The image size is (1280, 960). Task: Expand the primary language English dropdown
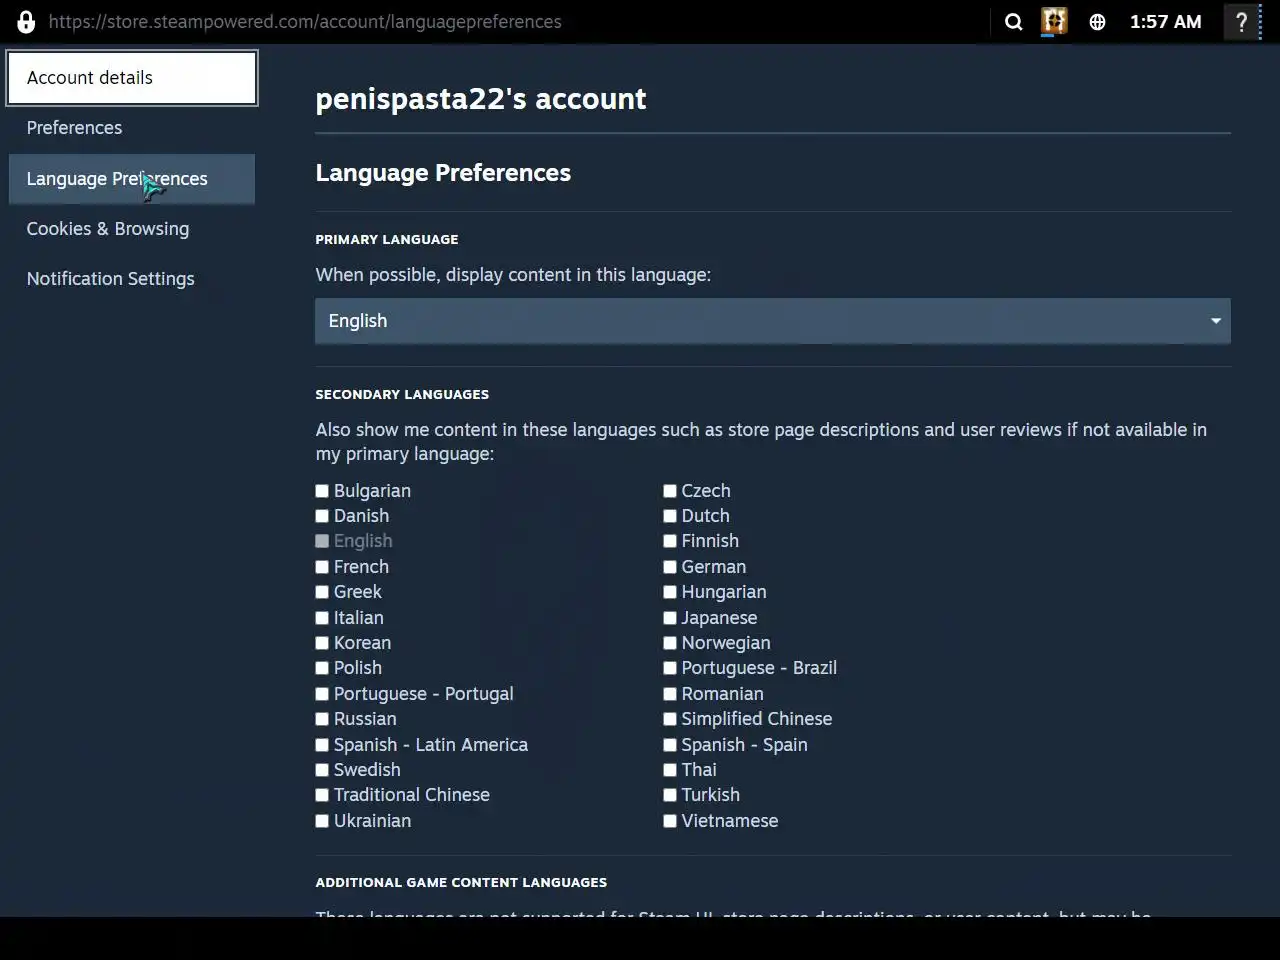773,321
